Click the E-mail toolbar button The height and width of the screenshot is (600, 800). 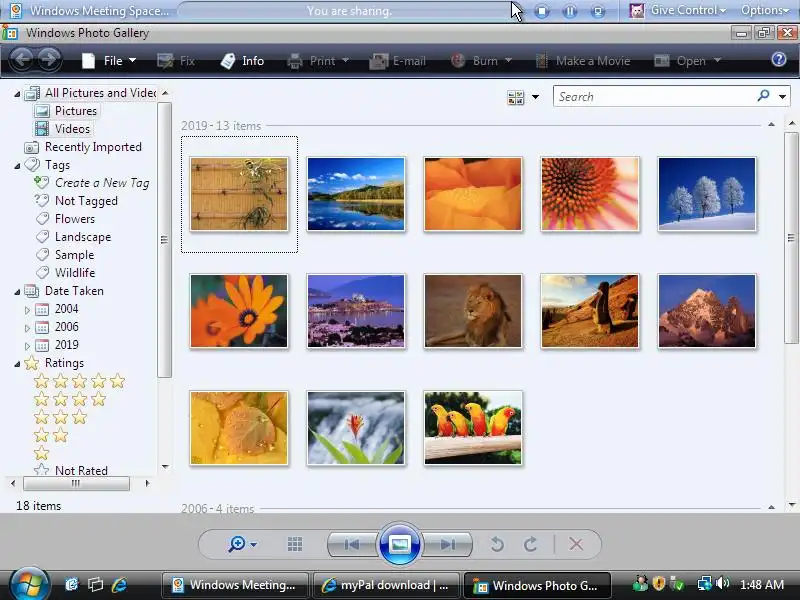(x=397, y=61)
